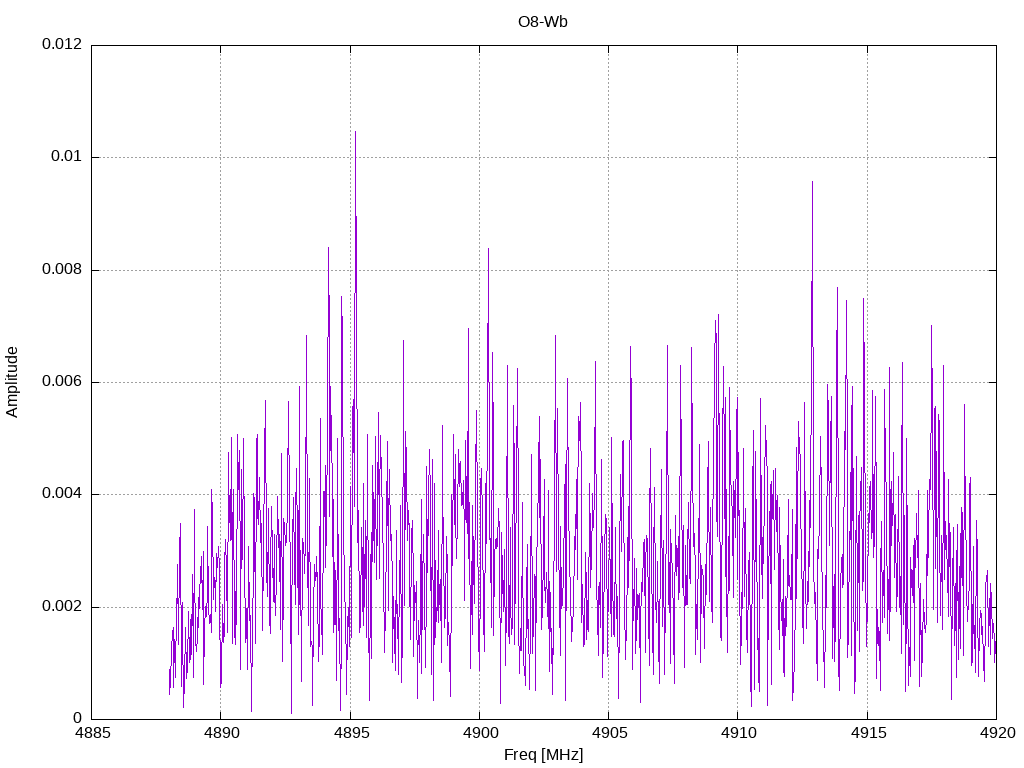
Task: Click the y-axis tick label '0.01'
Action: [x=67, y=156]
